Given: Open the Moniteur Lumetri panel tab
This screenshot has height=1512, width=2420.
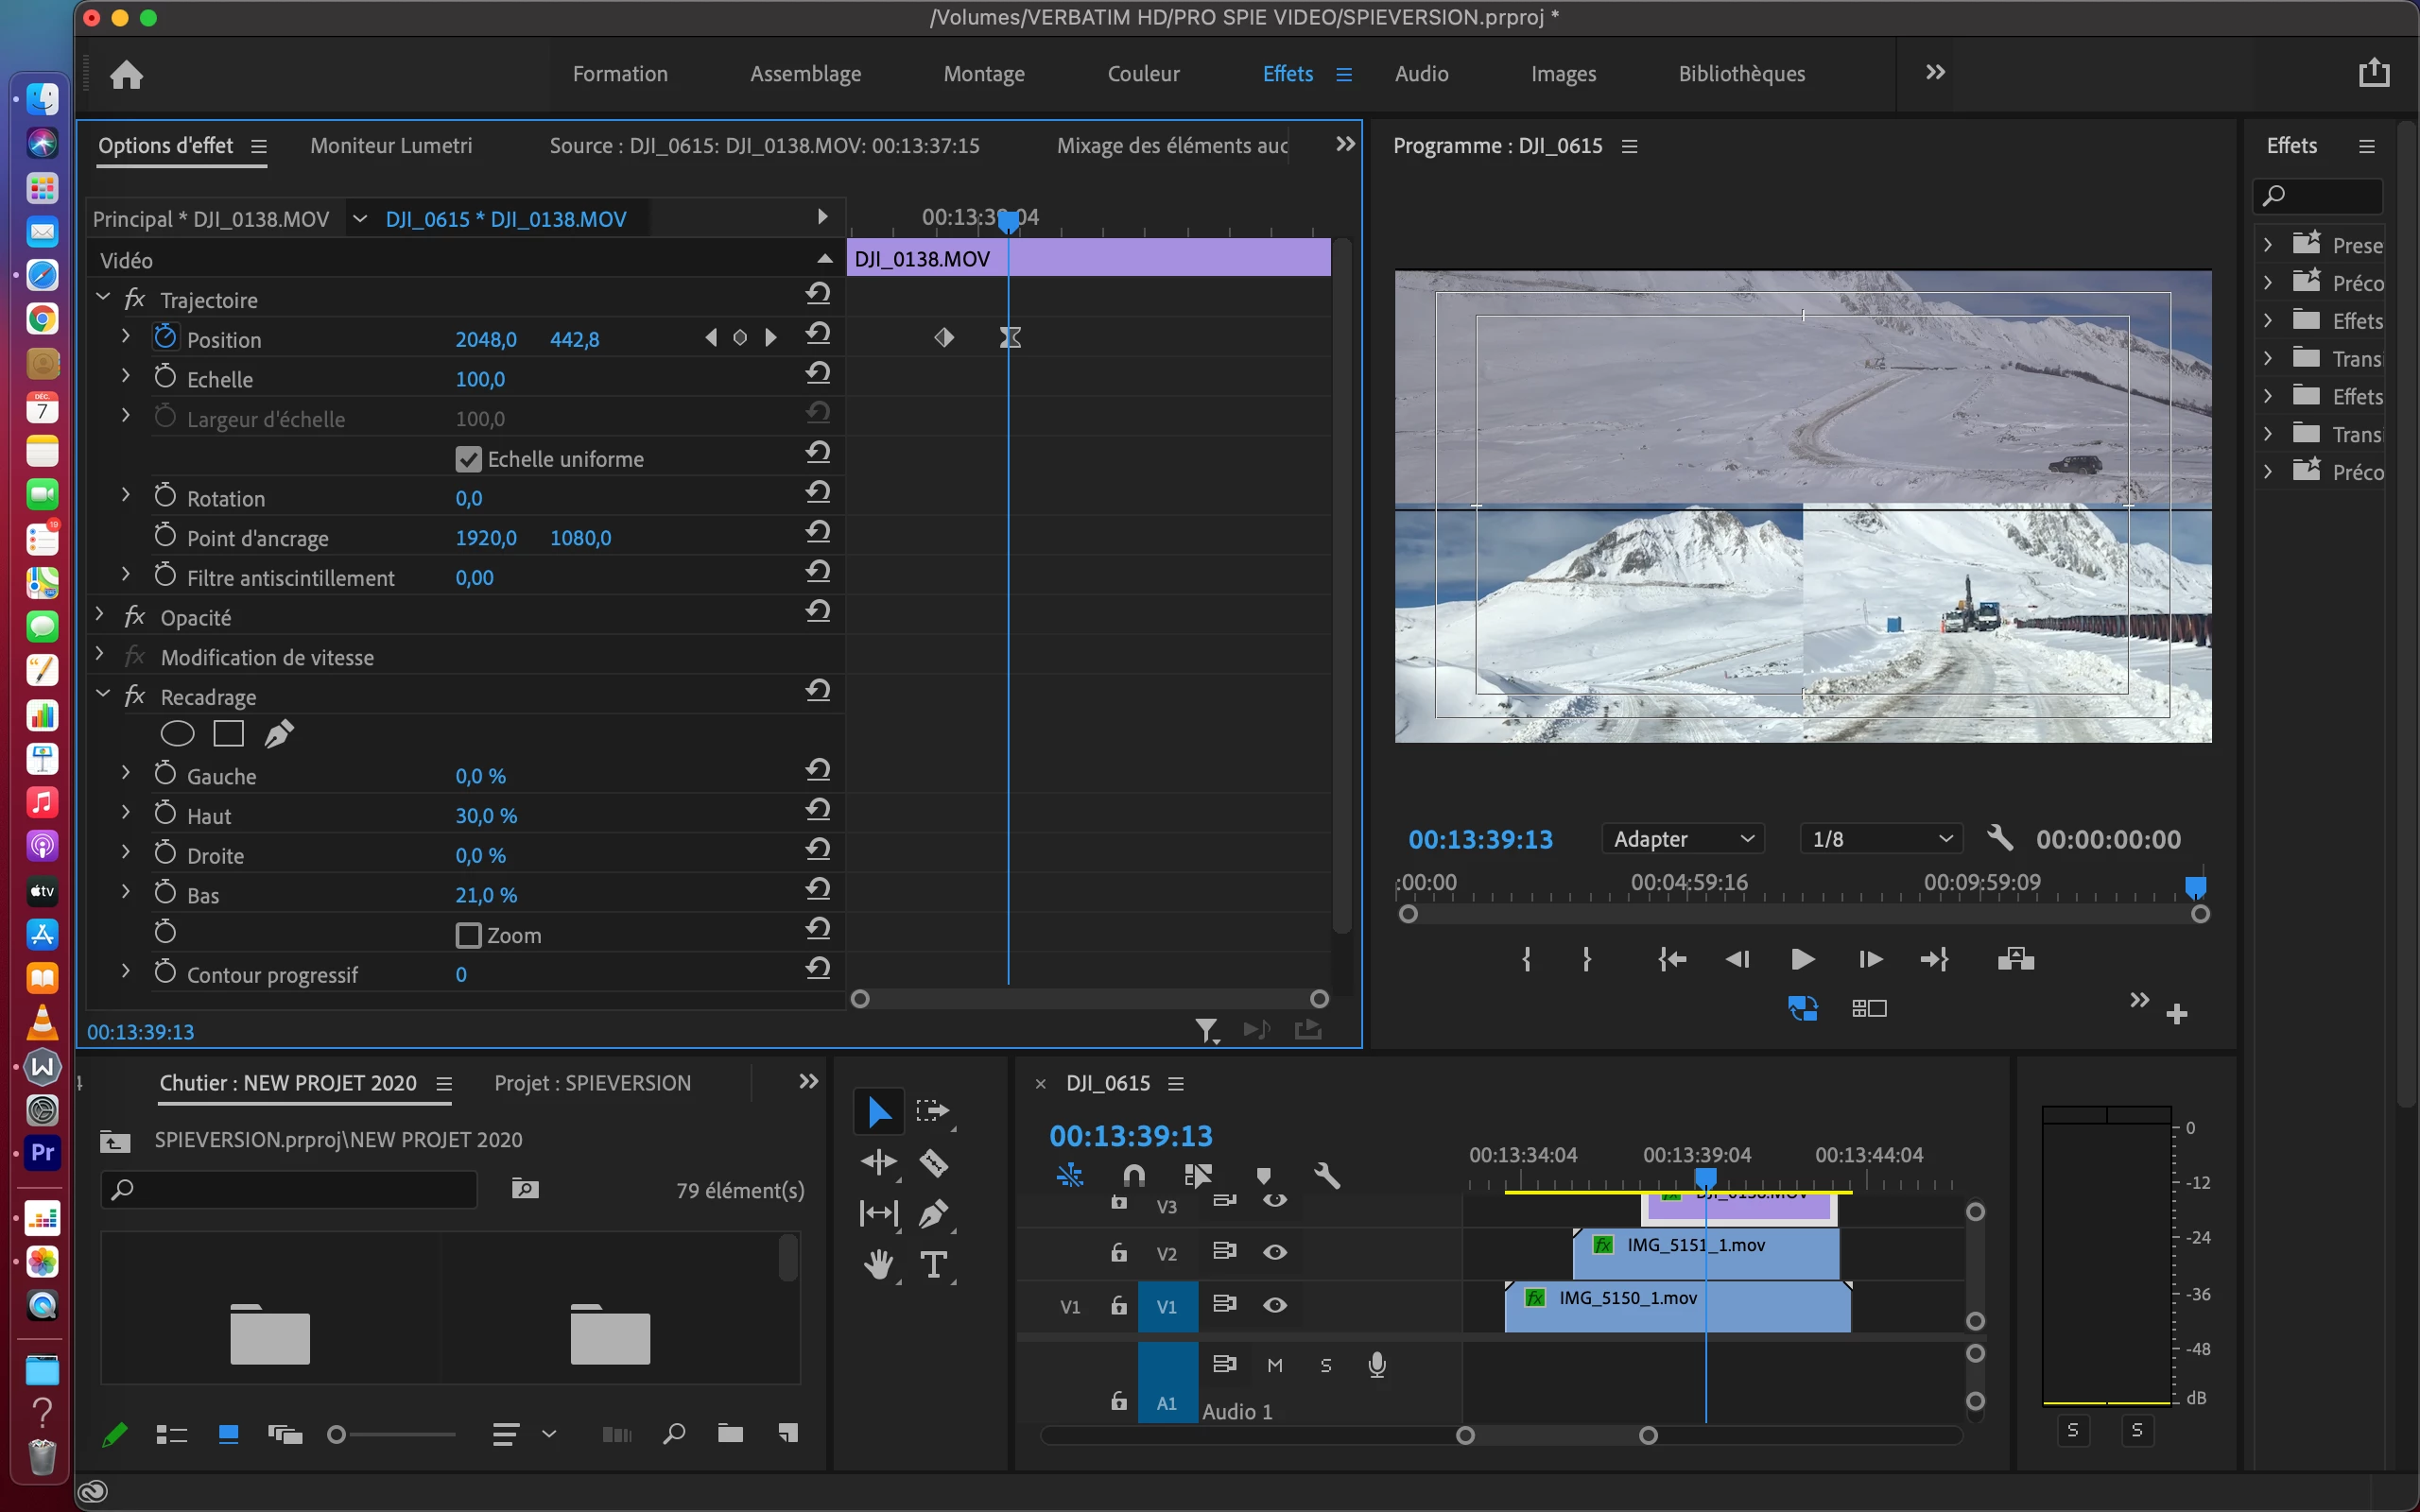Looking at the screenshot, I should 391,146.
